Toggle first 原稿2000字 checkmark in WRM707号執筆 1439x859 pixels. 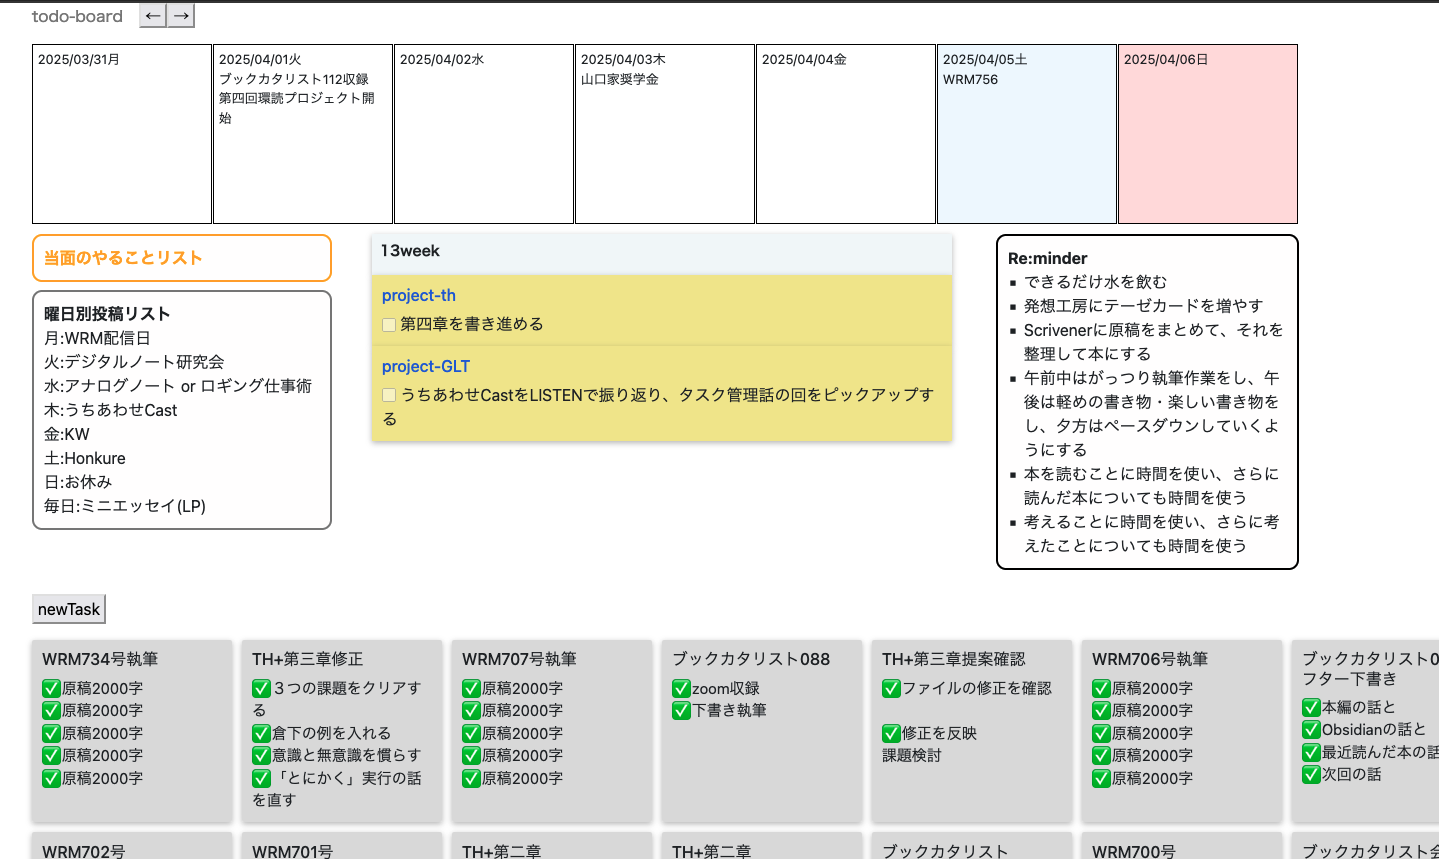(x=470, y=688)
